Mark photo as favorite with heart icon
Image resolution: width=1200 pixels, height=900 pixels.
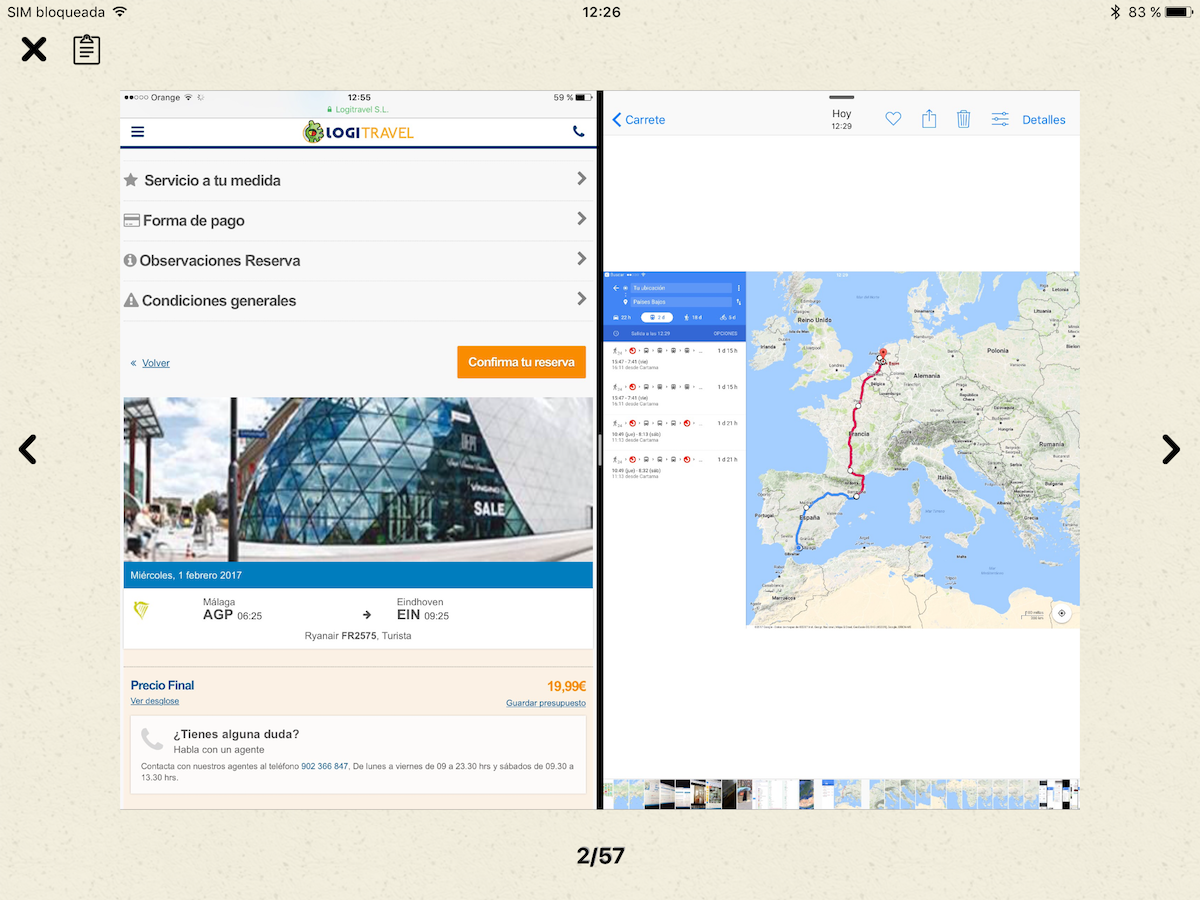click(893, 119)
